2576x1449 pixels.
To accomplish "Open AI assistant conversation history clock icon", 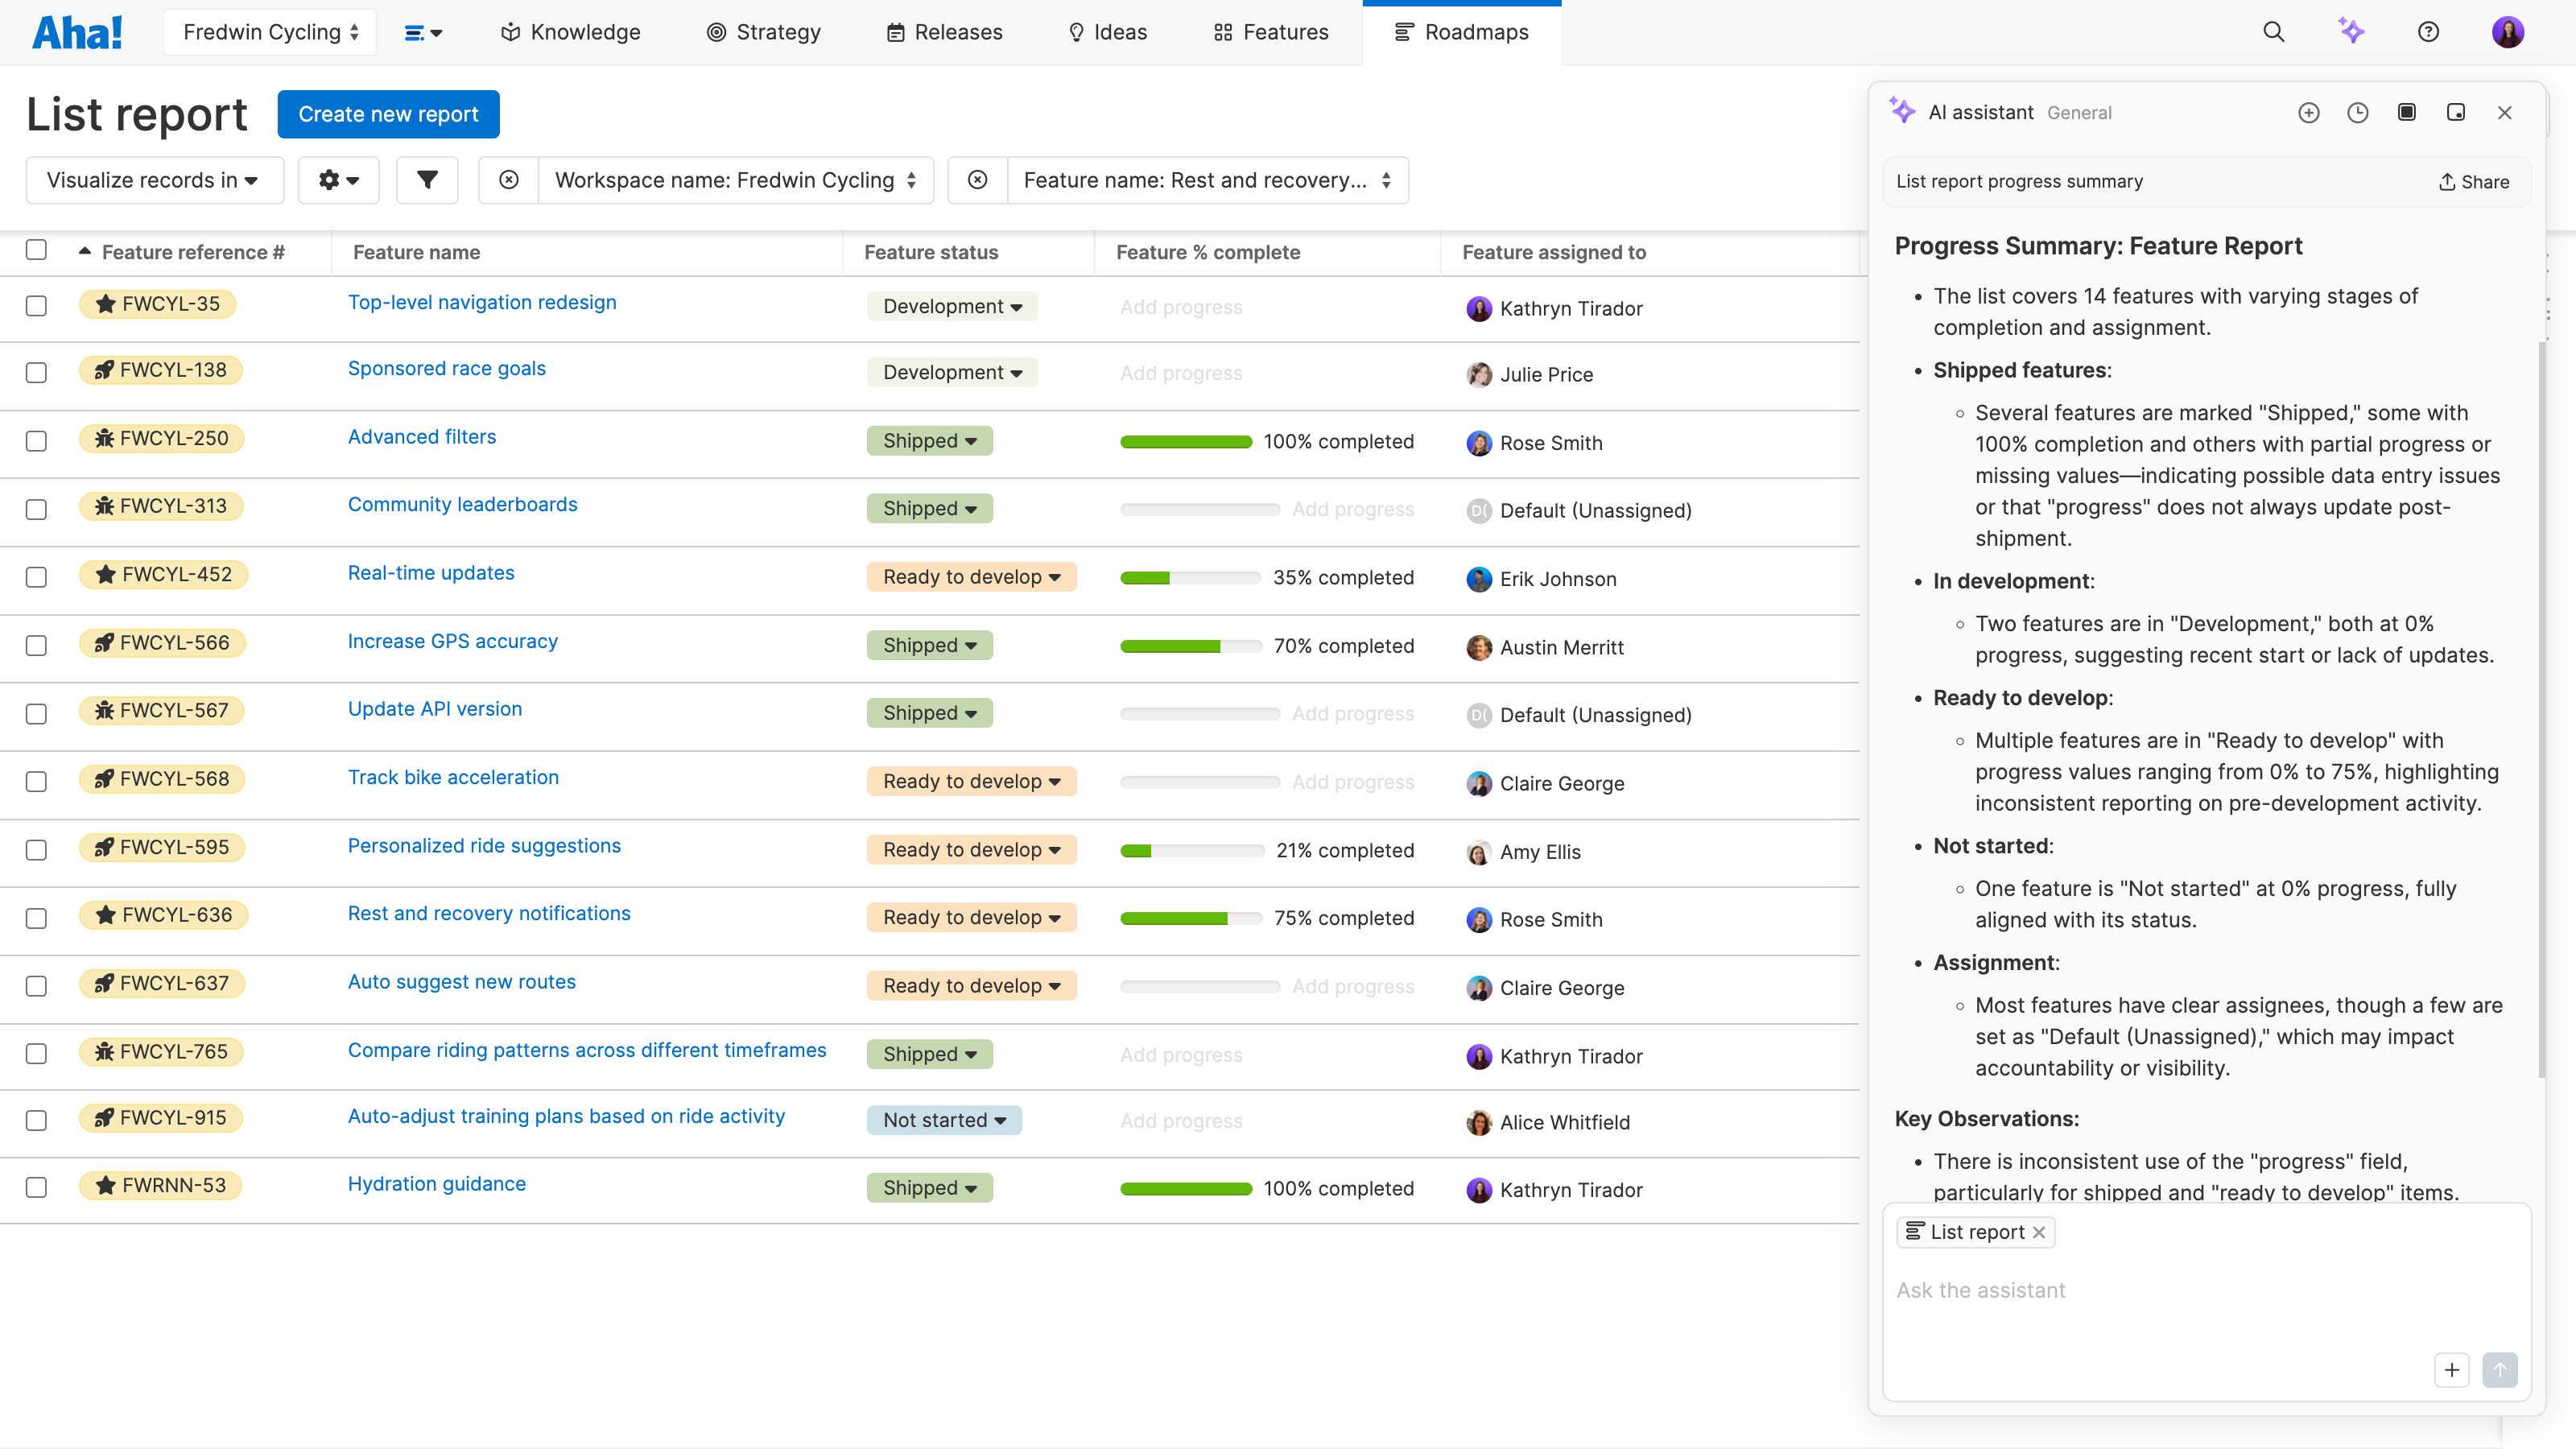I will pyautogui.click(x=2358, y=112).
